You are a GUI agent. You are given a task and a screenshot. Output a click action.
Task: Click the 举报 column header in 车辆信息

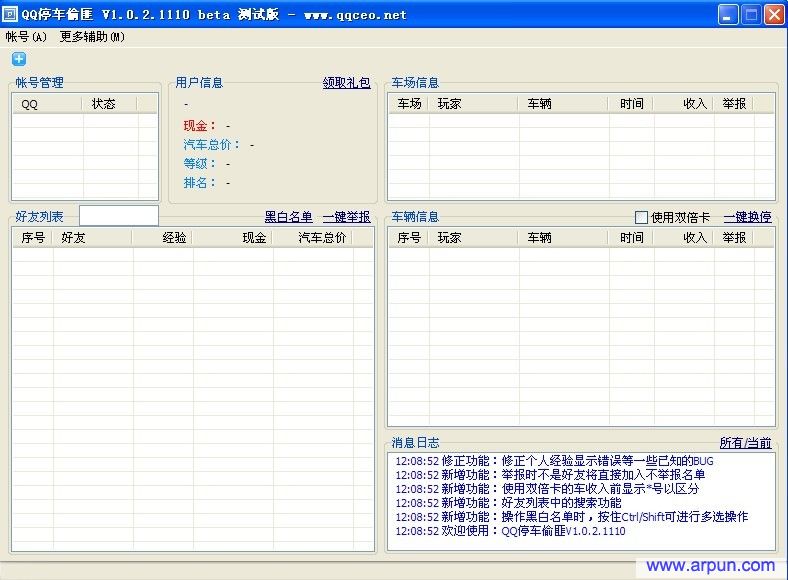pyautogui.click(x=733, y=238)
